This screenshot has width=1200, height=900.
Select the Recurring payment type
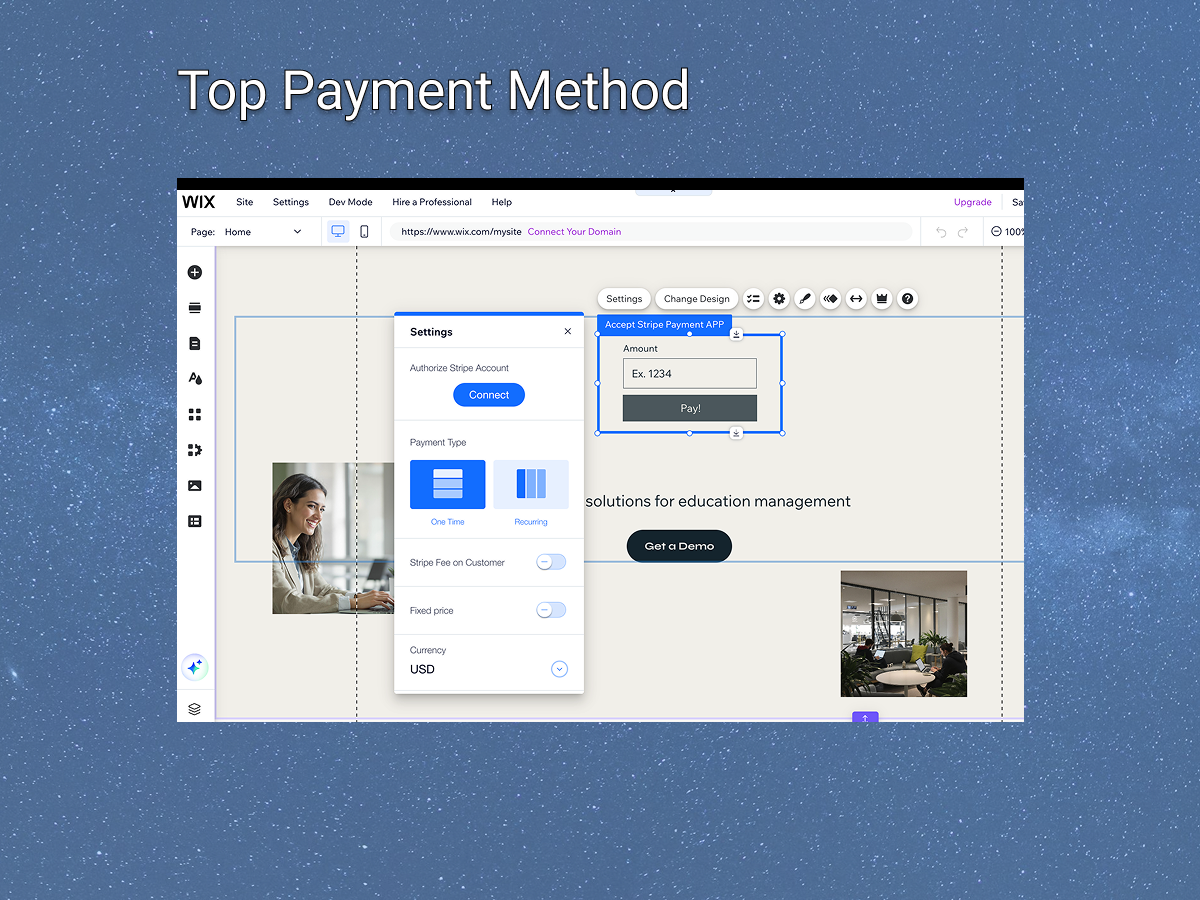[x=531, y=484]
